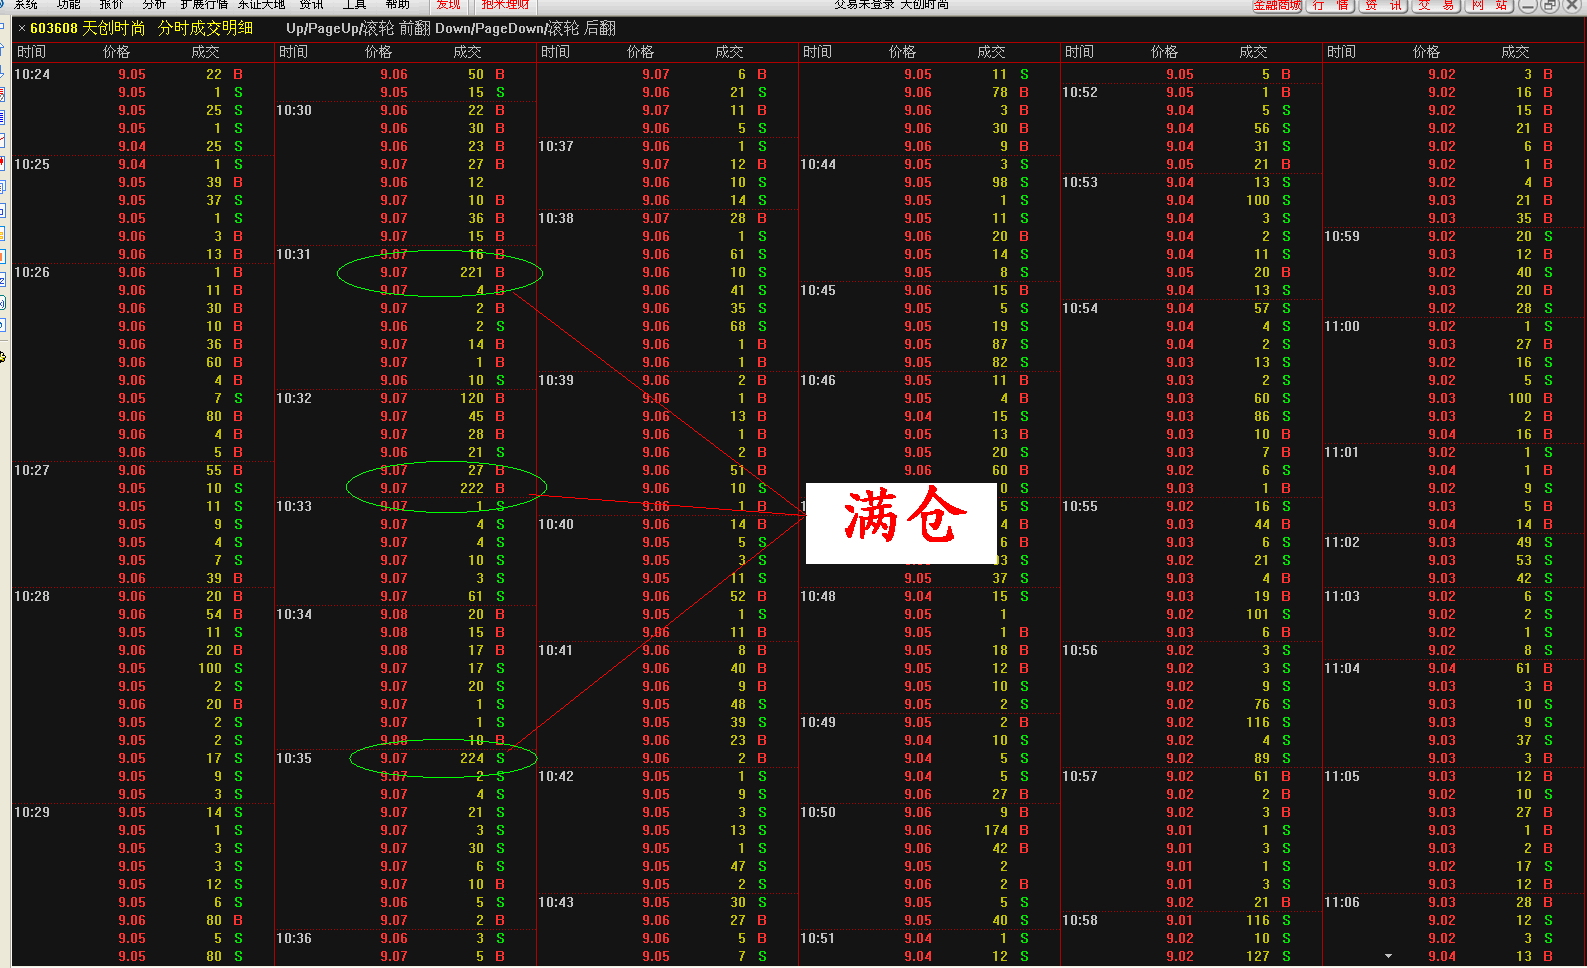Click the 资讯 button at top right

click(x=1384, y=5)
